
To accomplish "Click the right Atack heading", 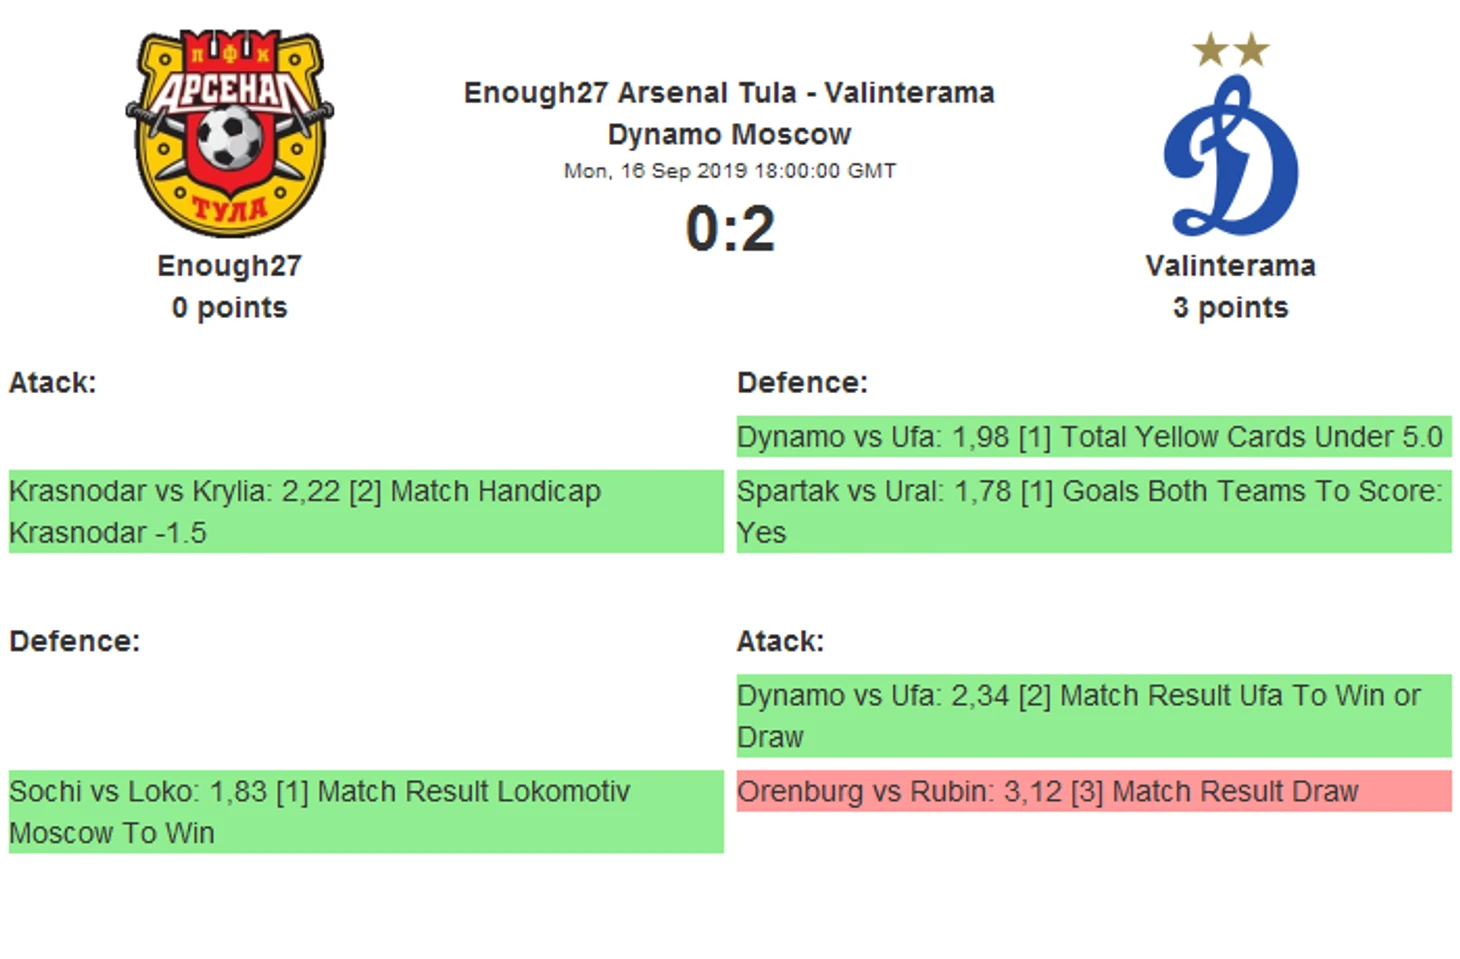I will [780, 641].
